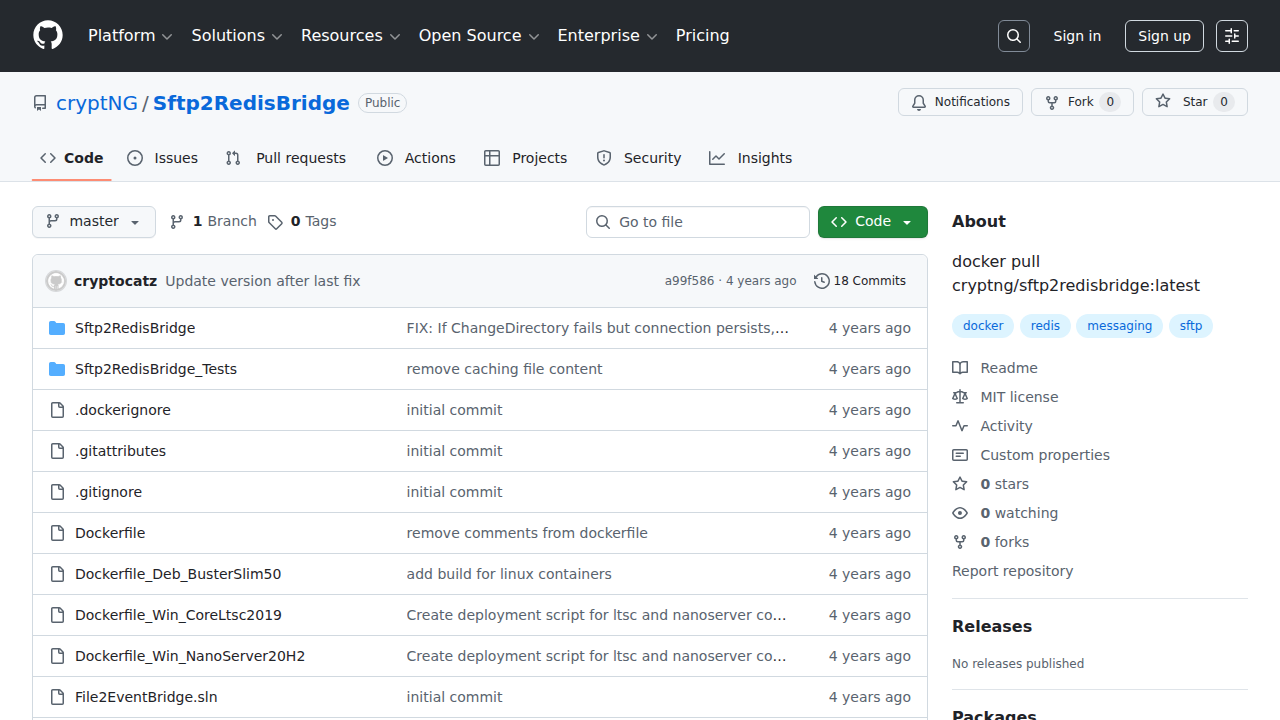Open the docker topic tag link
The image size is (1280, 720).
click(982, 325)
